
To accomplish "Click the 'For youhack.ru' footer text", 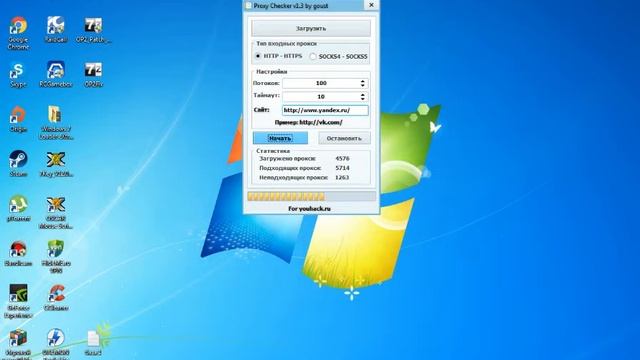I will coord(309,209).
